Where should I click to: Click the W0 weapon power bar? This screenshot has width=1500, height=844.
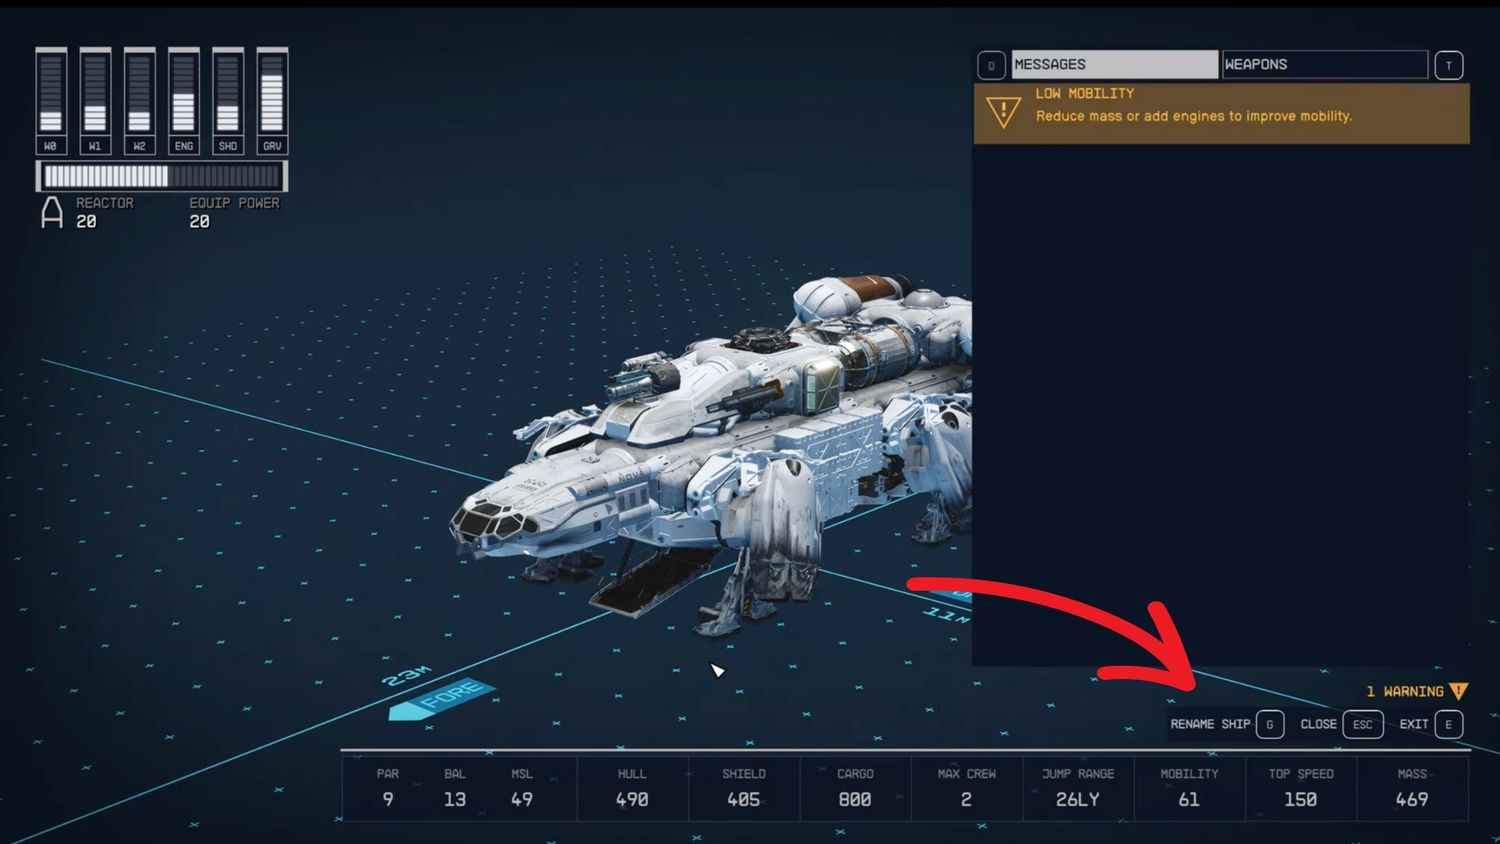coord(51,93)
